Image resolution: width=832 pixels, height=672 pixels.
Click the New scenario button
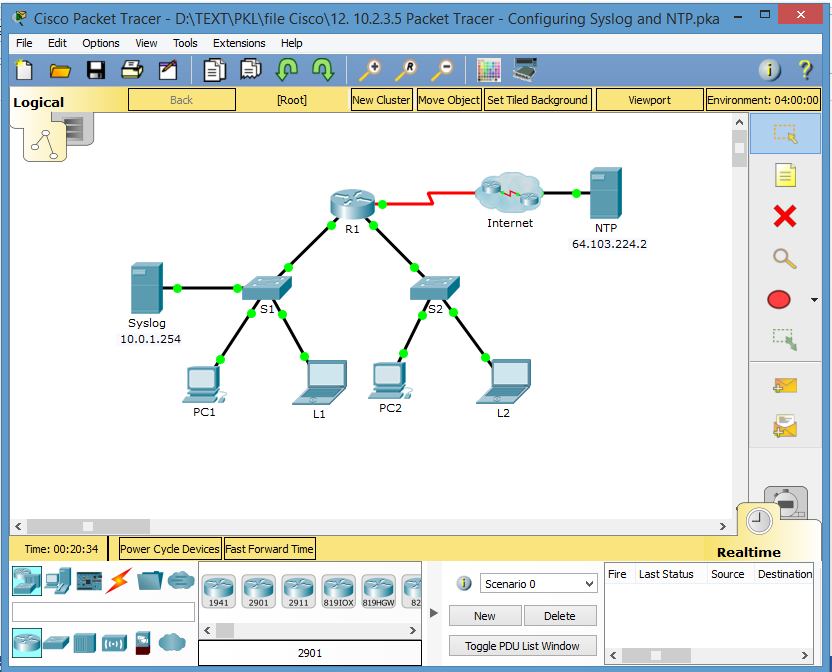point(485,616)
